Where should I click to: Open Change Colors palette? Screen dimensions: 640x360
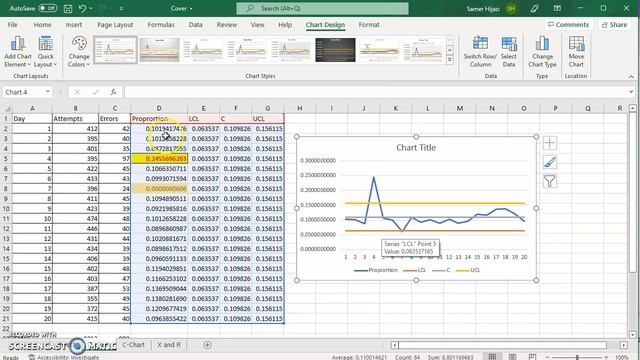pos(79,52)
